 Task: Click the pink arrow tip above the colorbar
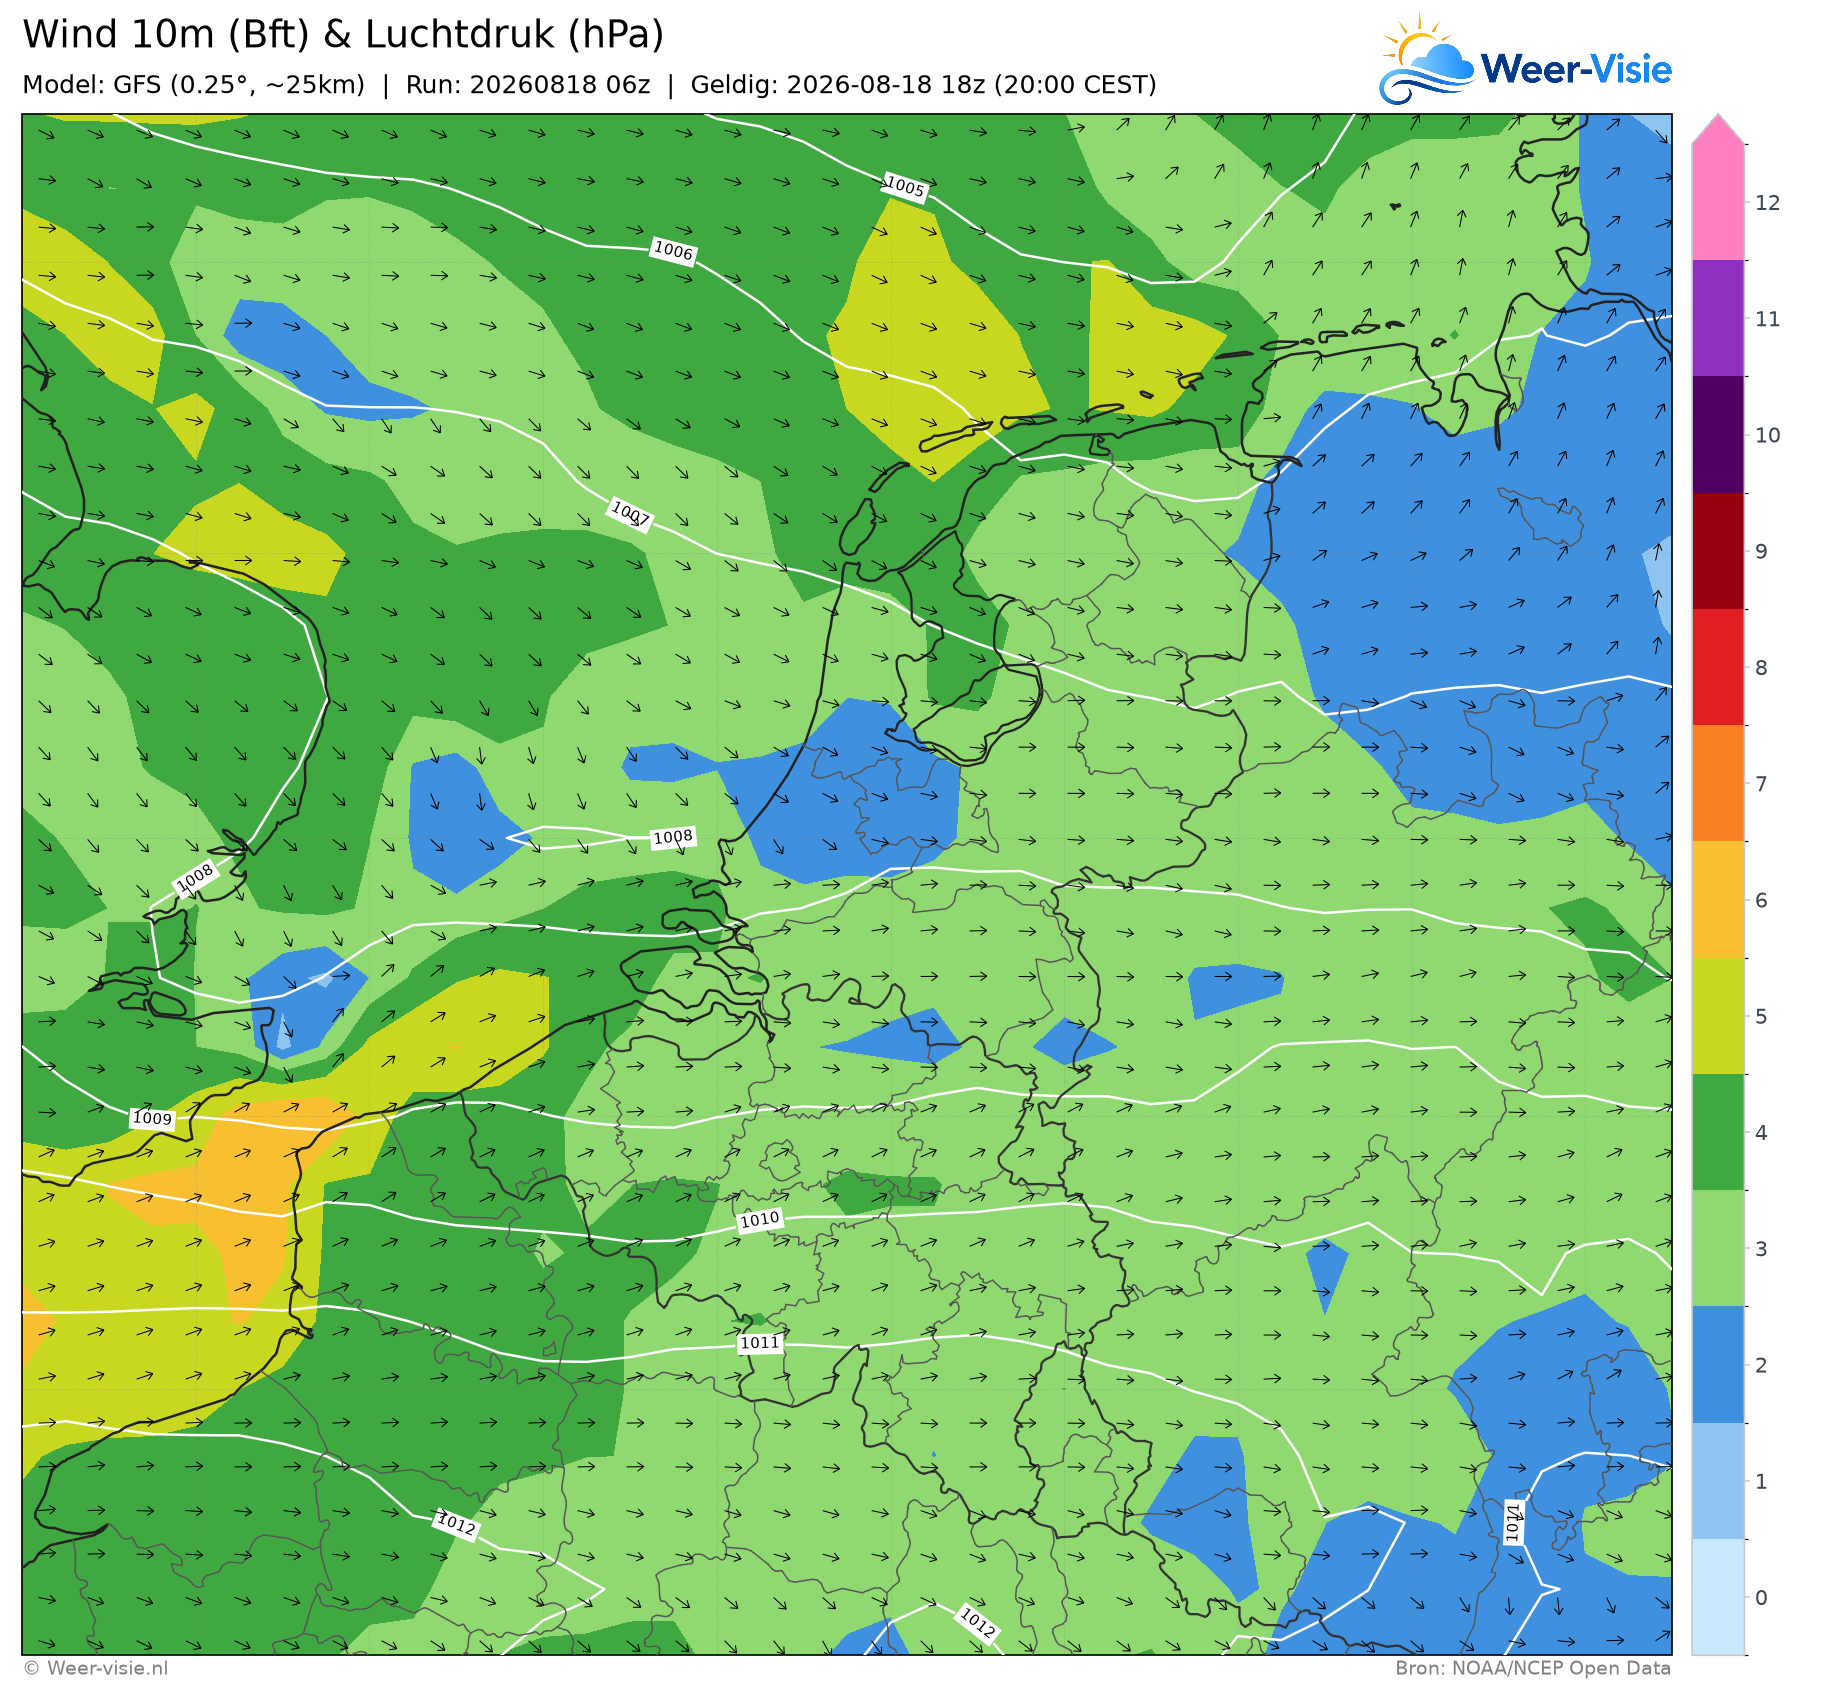[1718, 129]
